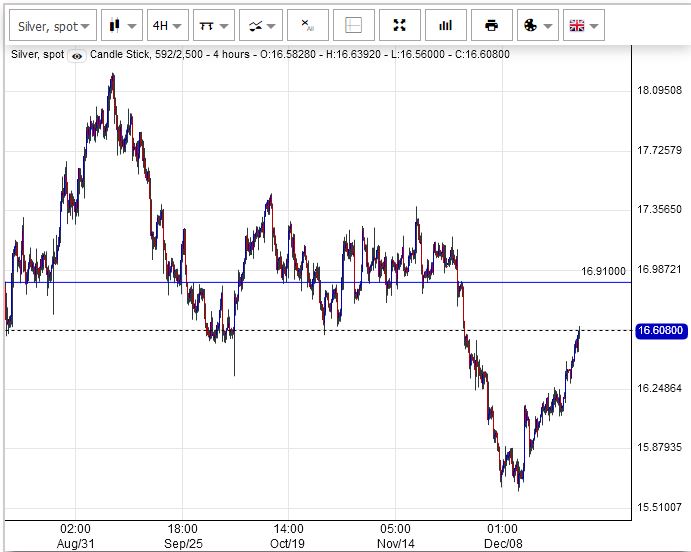The image size is (691, 552).
Task: Open the color palette theme menu
Action: 537,25
